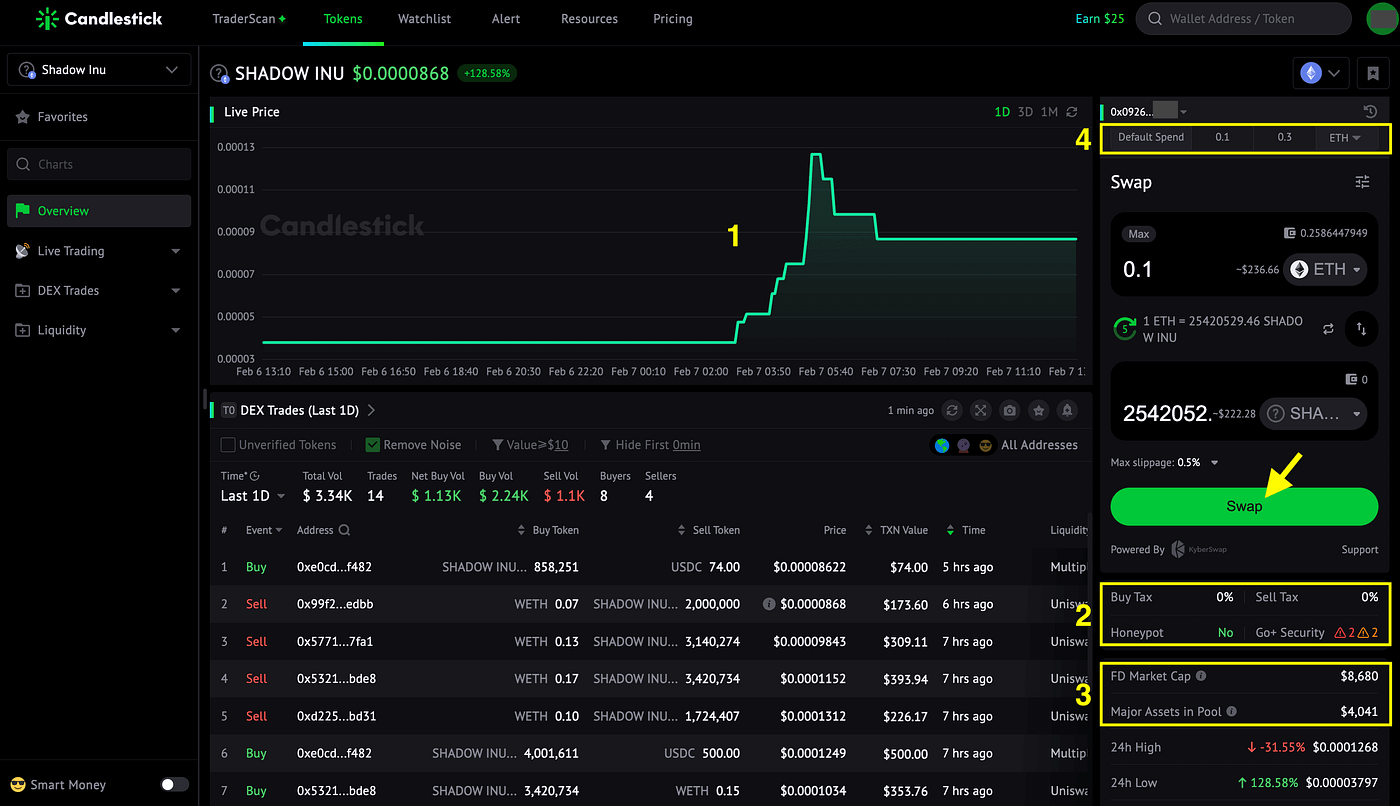Screen dimensions: 1400x806
Task: Open the TraderScan tab
Action: coord(249,19)
